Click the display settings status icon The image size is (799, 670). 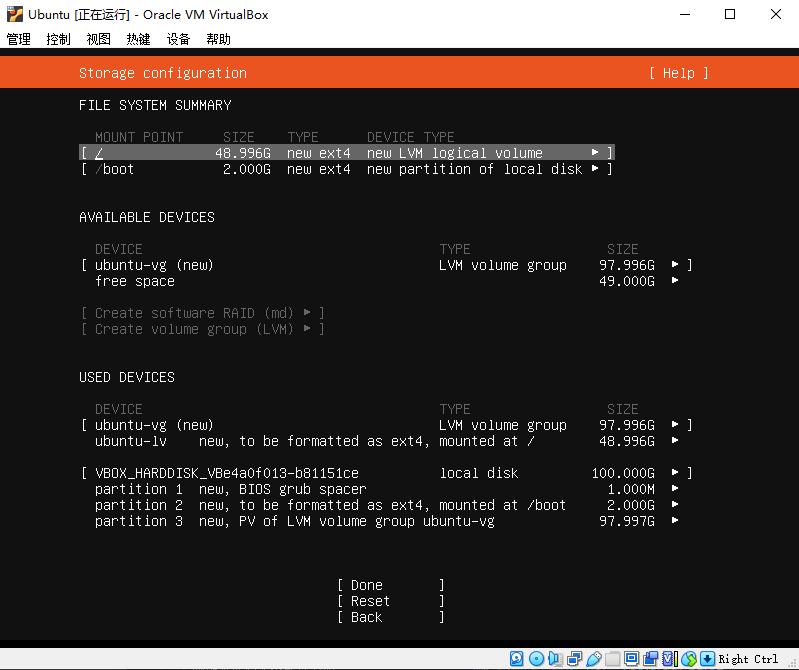[x=631, y=658]
